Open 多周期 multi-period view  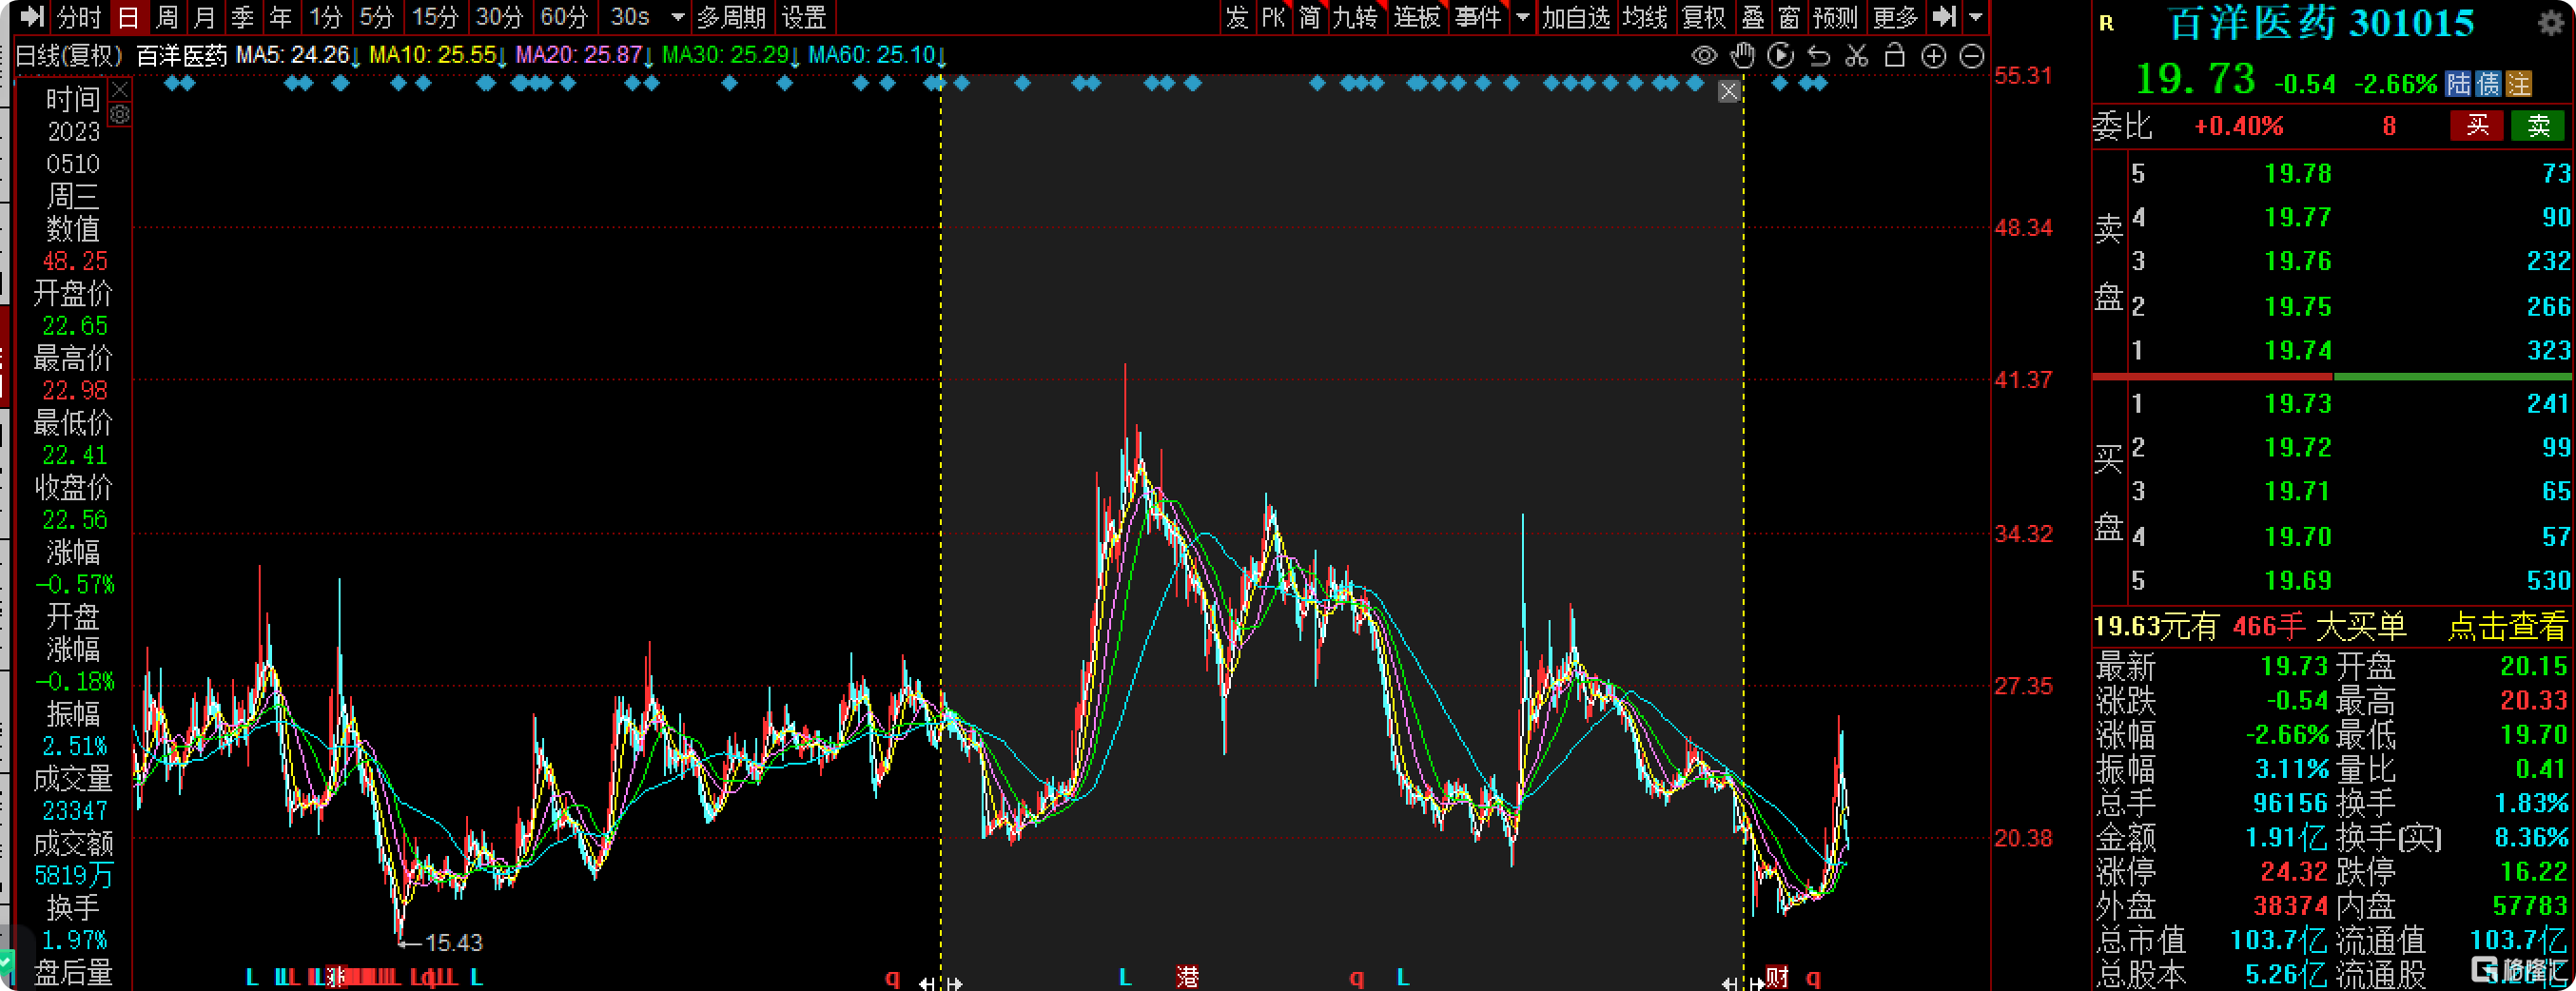(731, 16)
